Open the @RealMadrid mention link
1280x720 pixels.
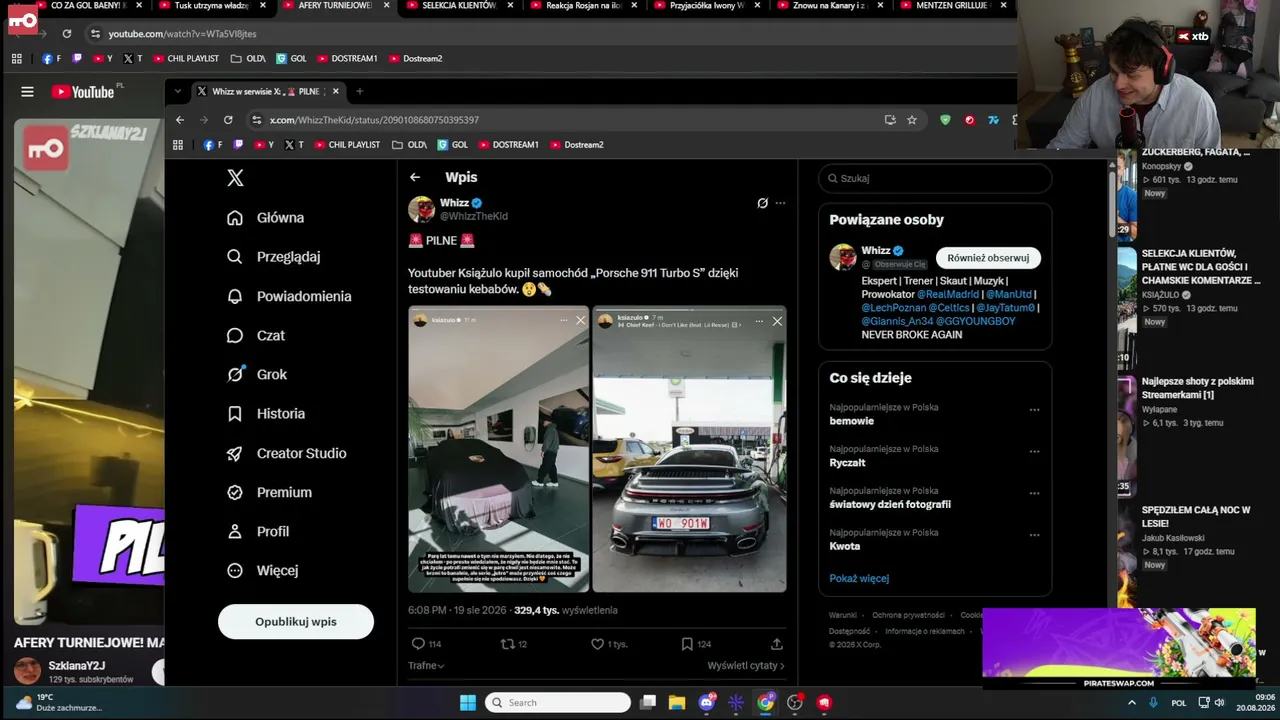[948, 295]
